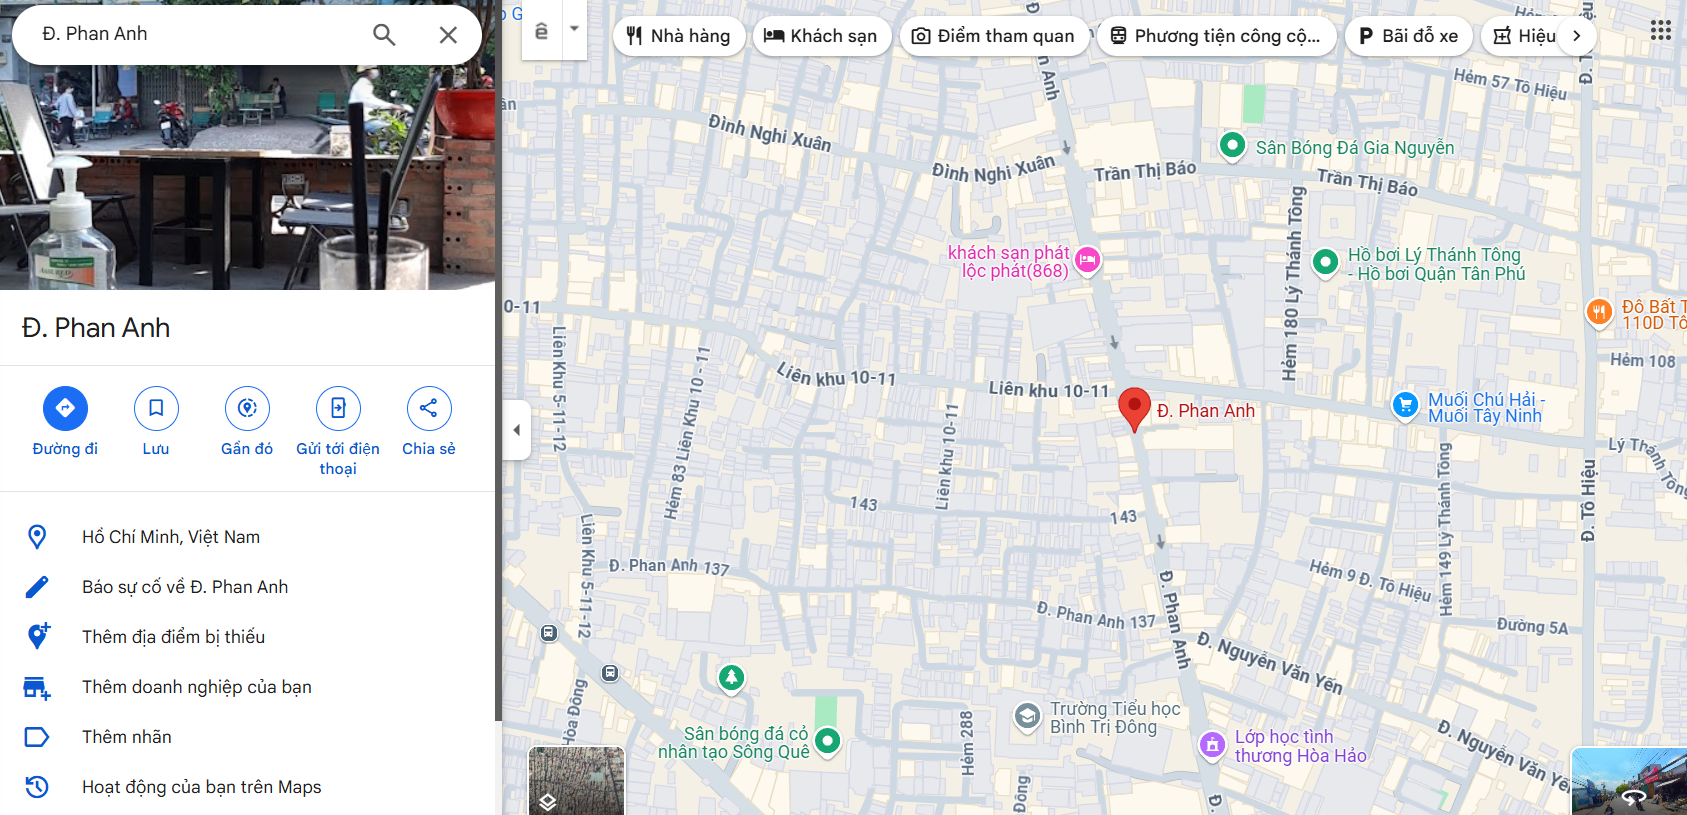Image resolution: width=1687 pixels, height=815 pixels.
Task: Click Sân Bóng Đá Gia Nguyễn marker
Action: pos(1233,146)
